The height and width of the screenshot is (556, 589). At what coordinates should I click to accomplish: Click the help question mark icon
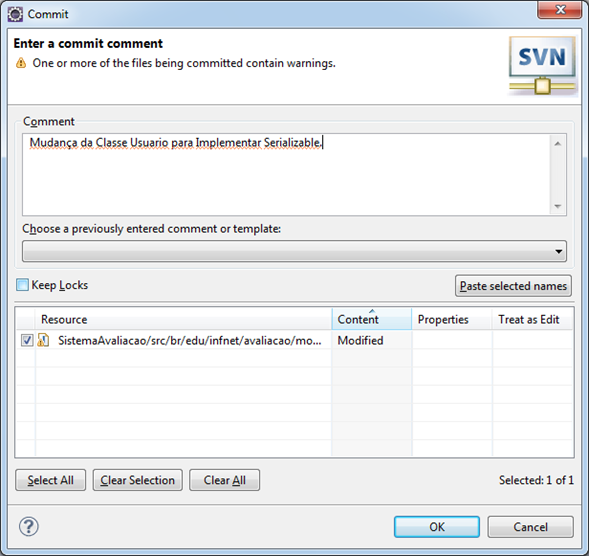(29, 526)
